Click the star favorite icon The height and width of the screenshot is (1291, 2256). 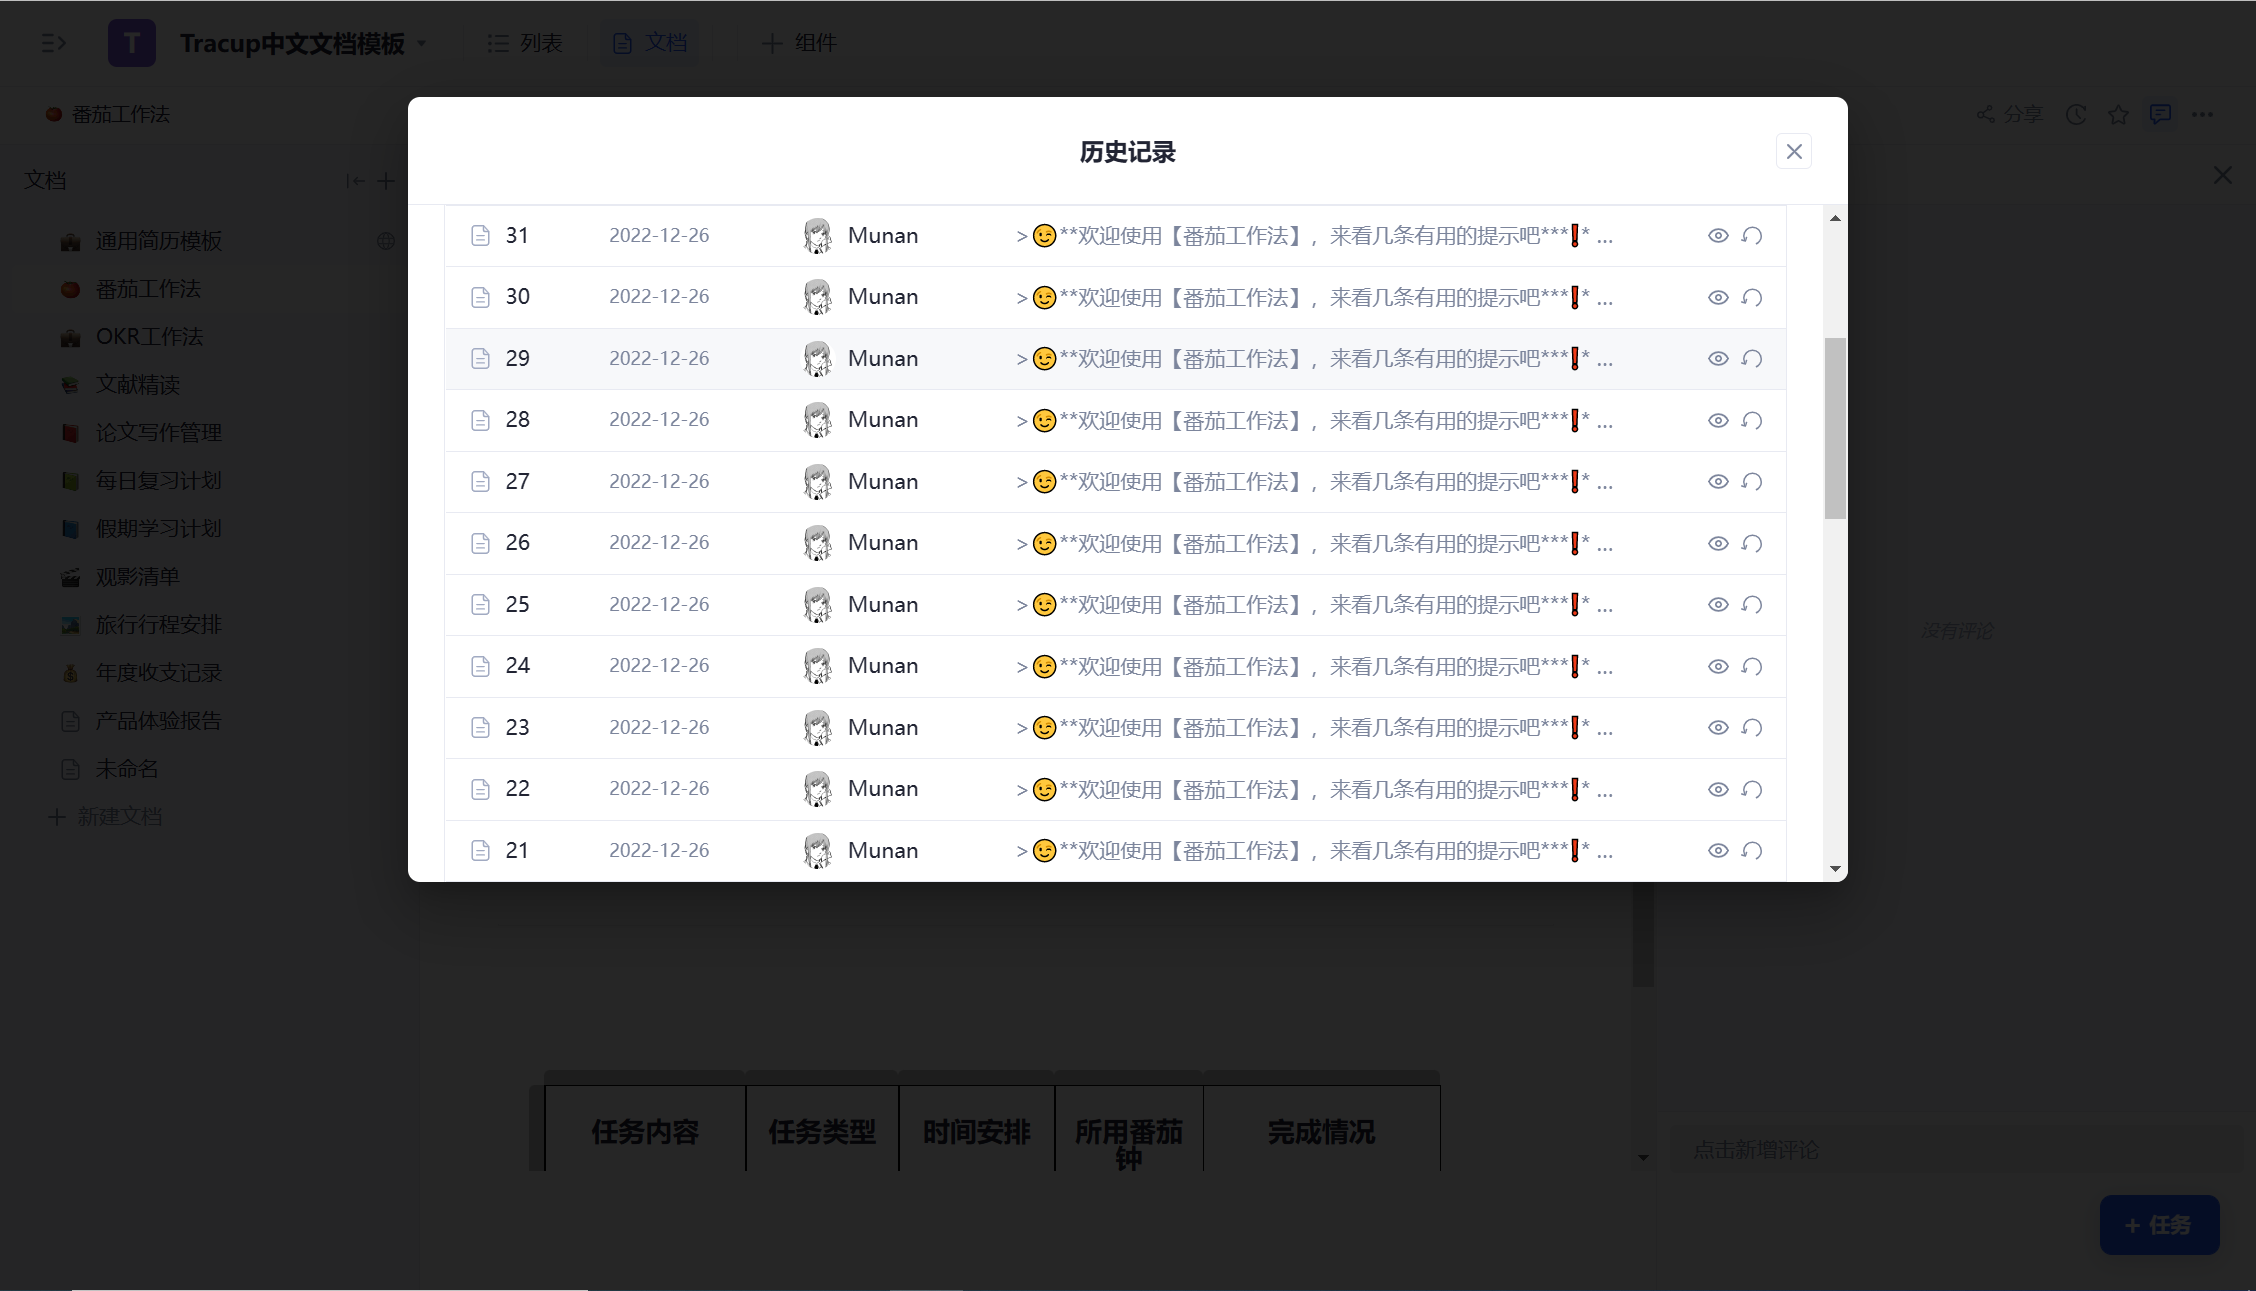(x=2118, y=115)
